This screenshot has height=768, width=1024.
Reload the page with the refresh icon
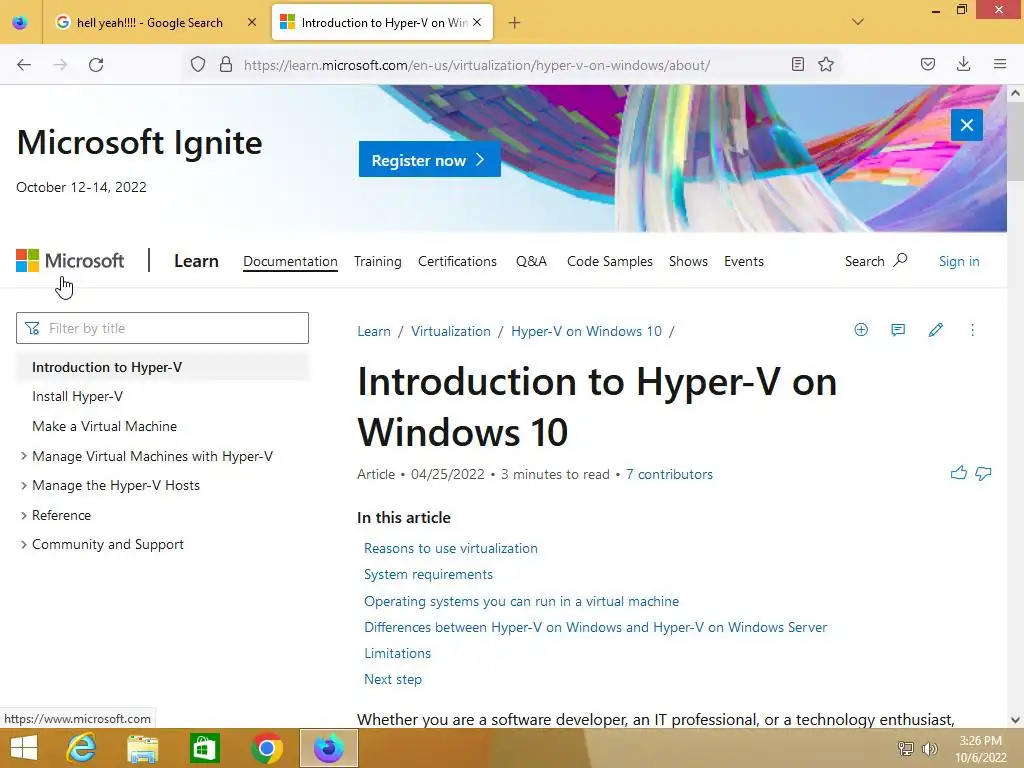tap(96, 65)
